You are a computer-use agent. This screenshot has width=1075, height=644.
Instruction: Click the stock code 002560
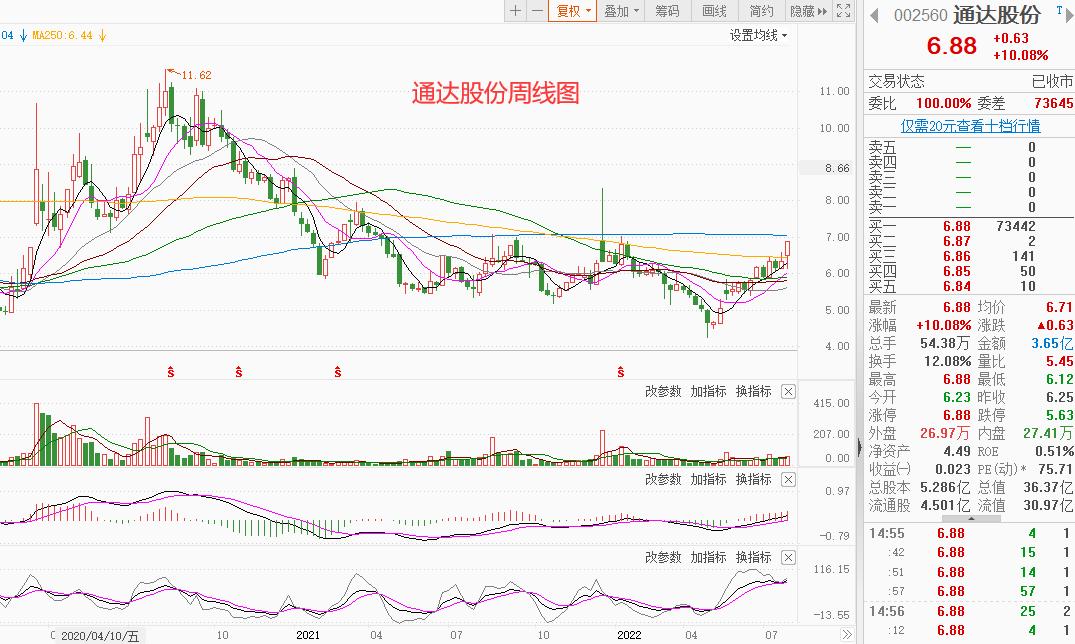tap(920, 15)
